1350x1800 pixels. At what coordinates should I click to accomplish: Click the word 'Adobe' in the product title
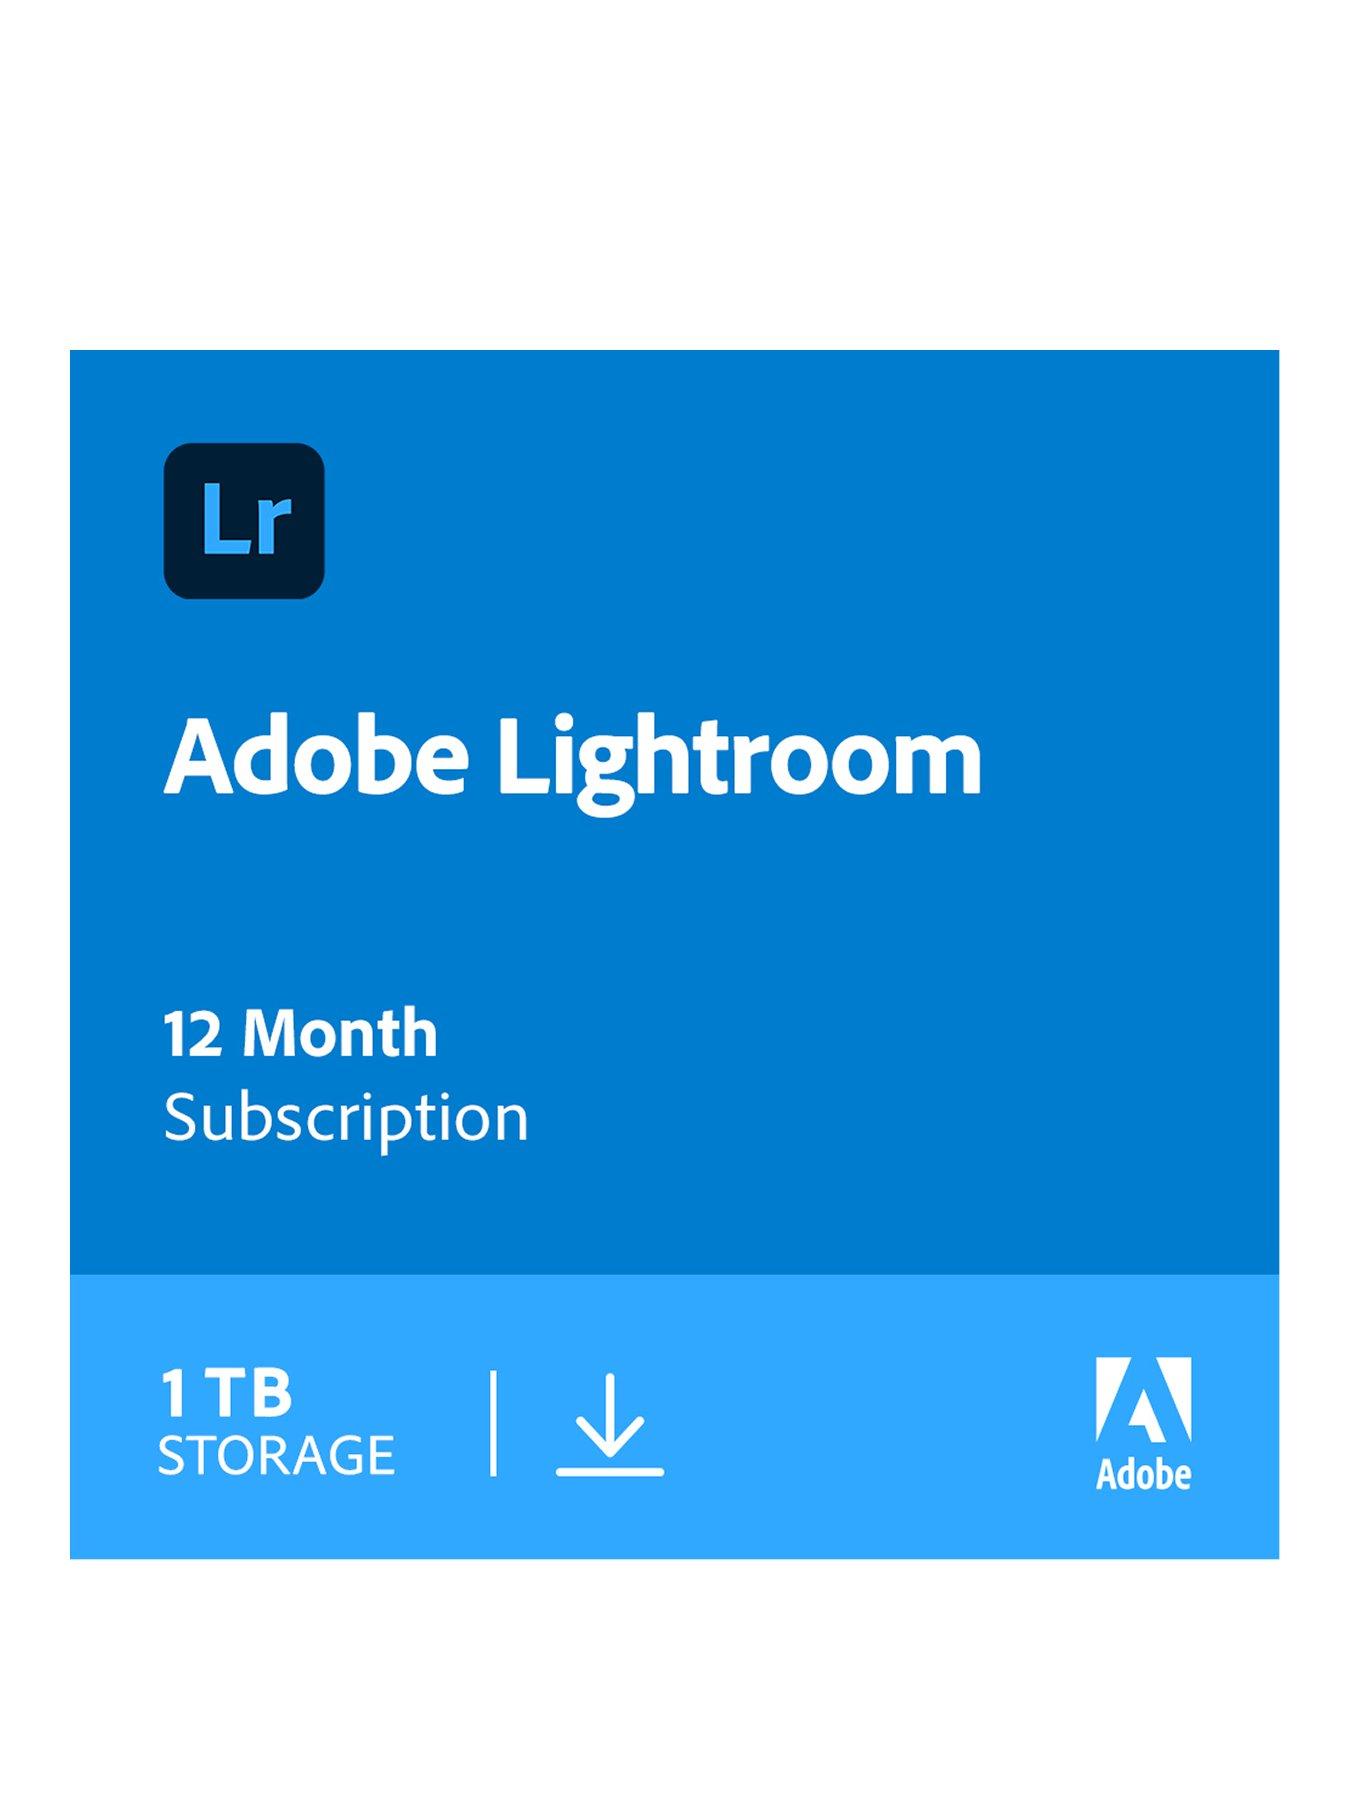316,757
